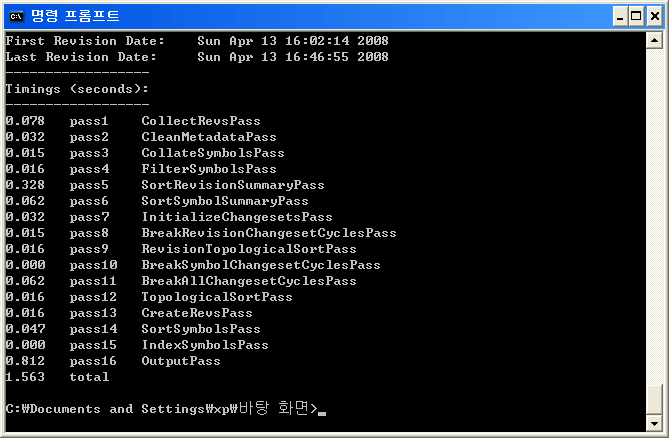The height and width of the screenshot is (438, 669).
Task: Click the TopologicalSortPass entry for pass12
Action: point(216,297)
